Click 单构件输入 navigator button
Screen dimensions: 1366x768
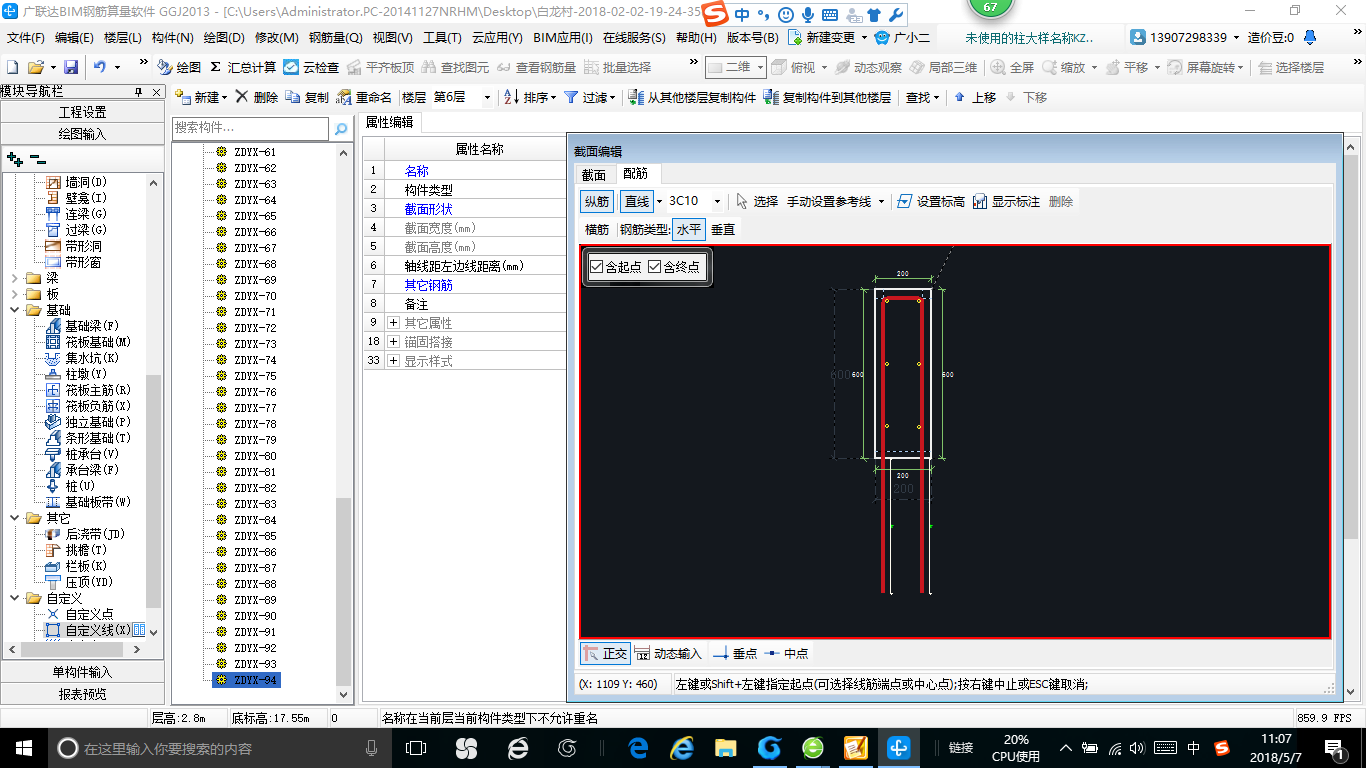82,672
